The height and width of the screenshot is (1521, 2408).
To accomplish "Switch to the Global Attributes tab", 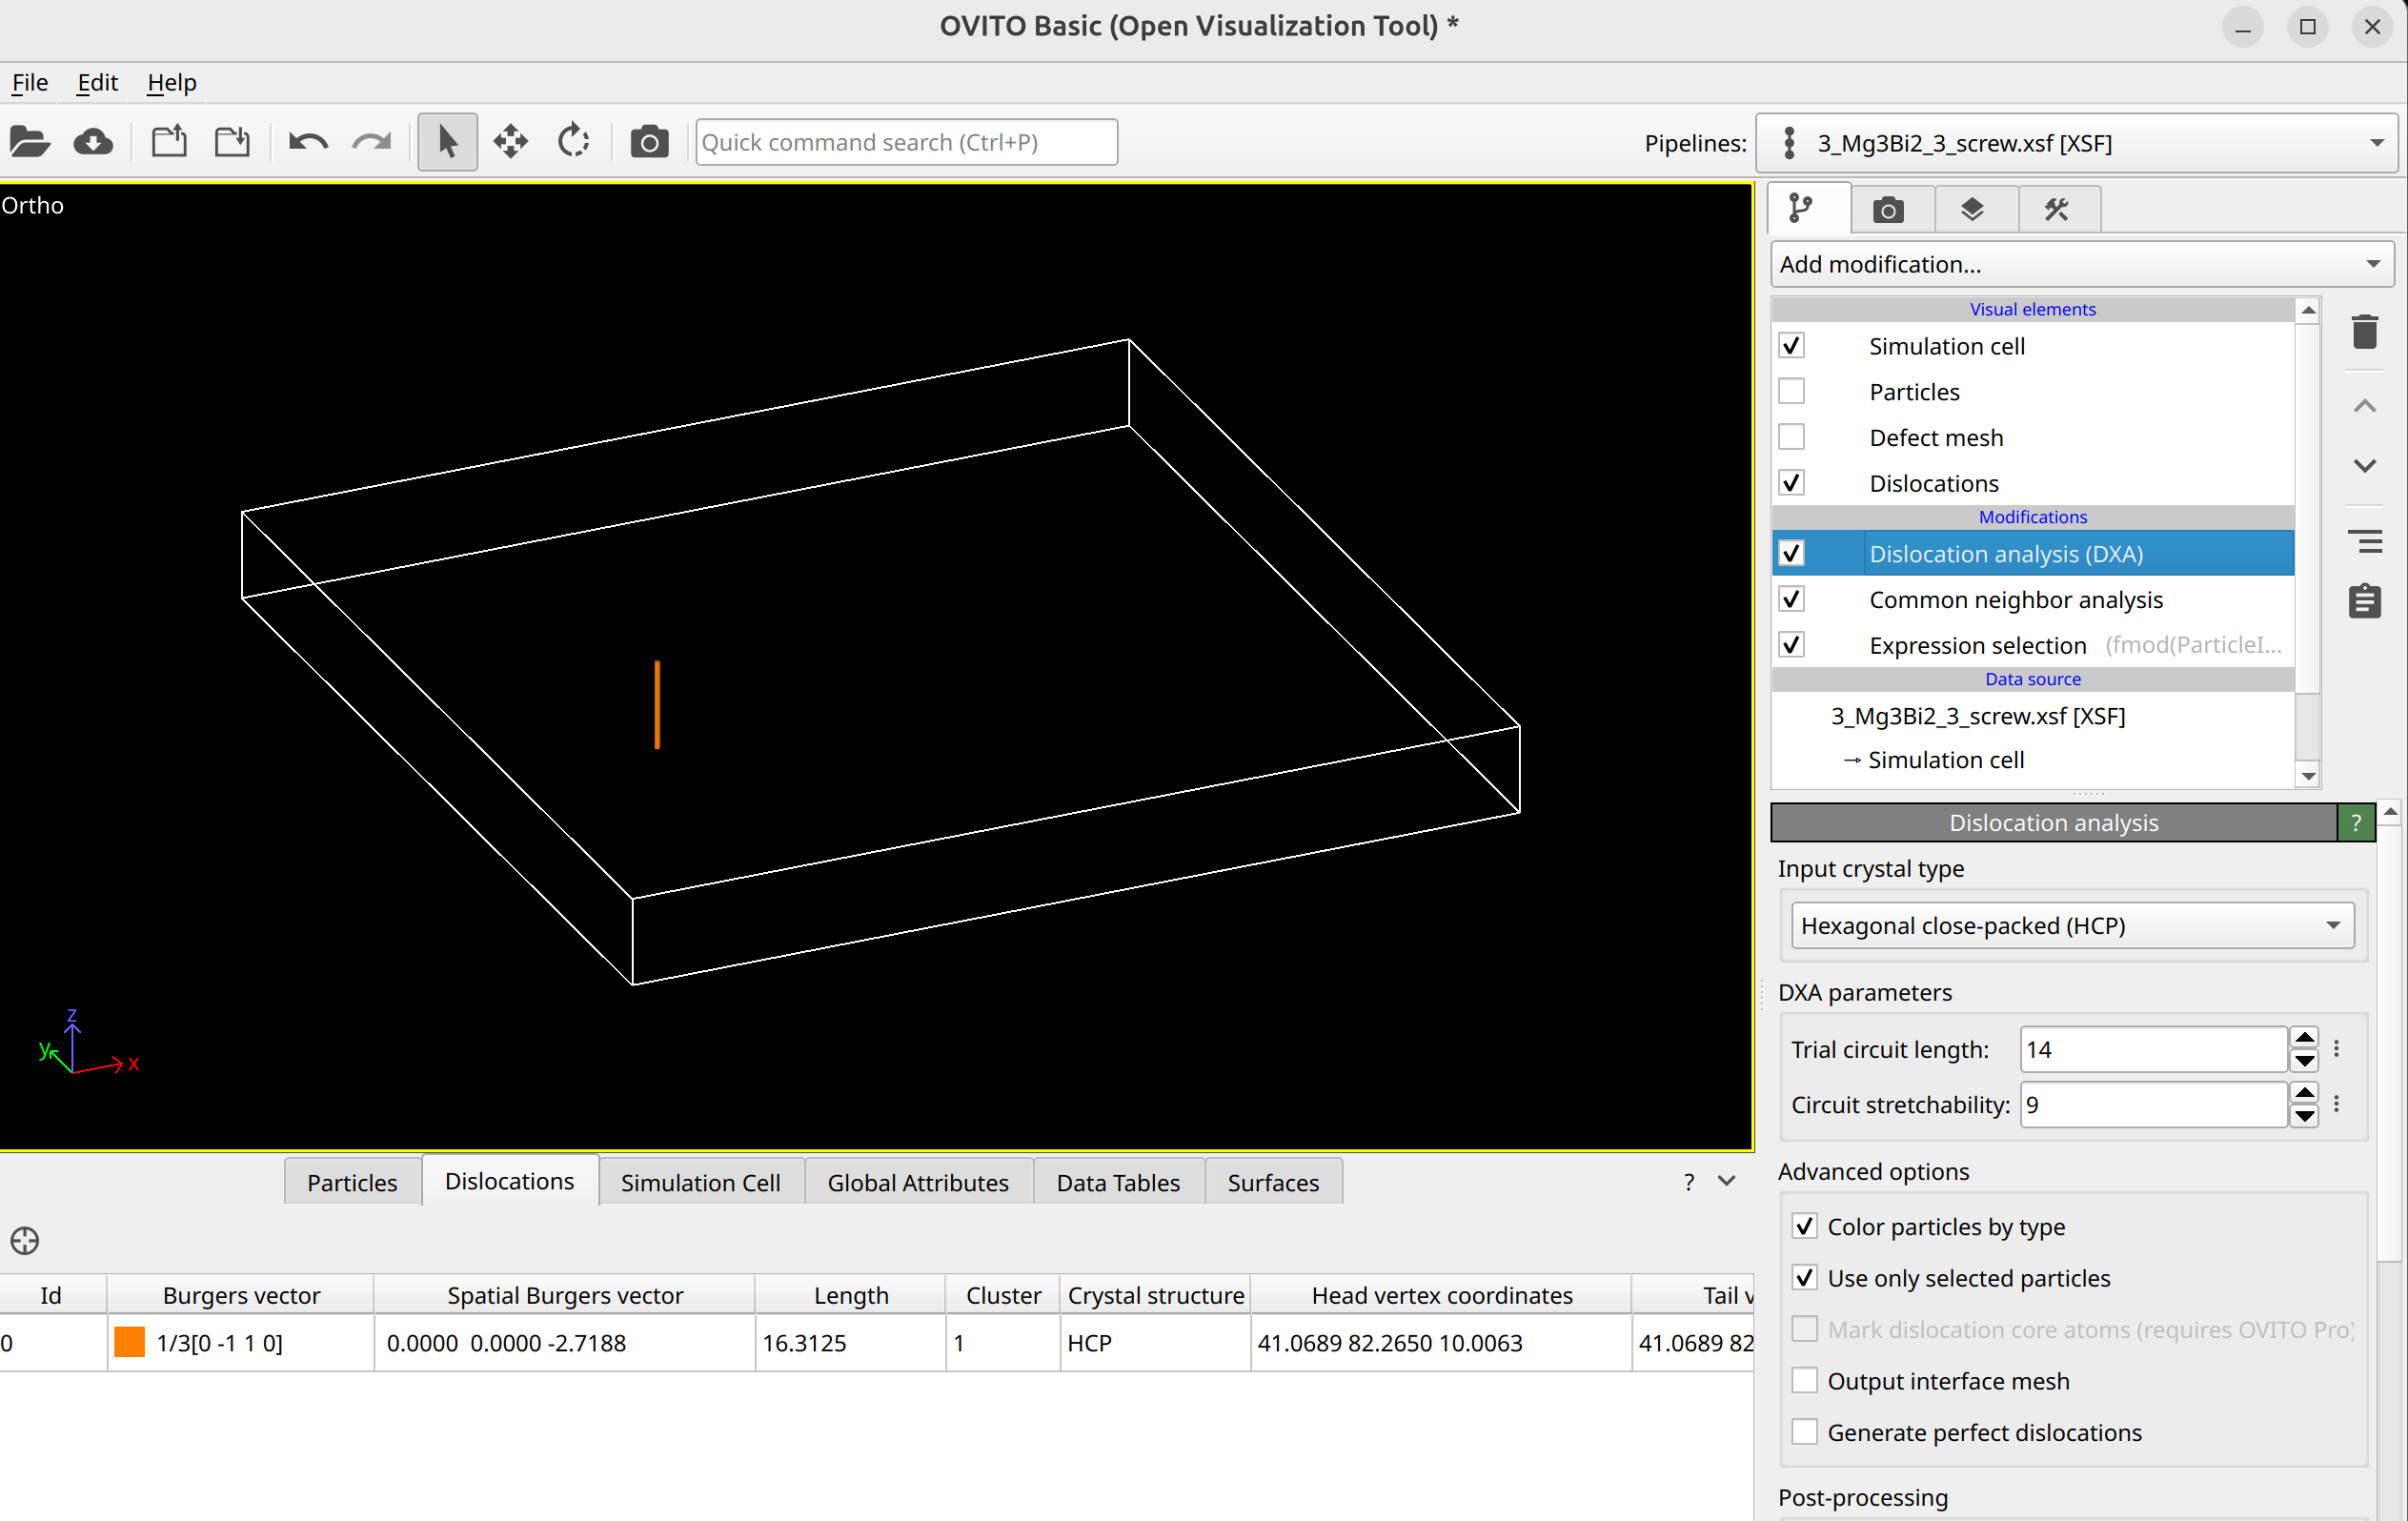I will pos(917,1182).
